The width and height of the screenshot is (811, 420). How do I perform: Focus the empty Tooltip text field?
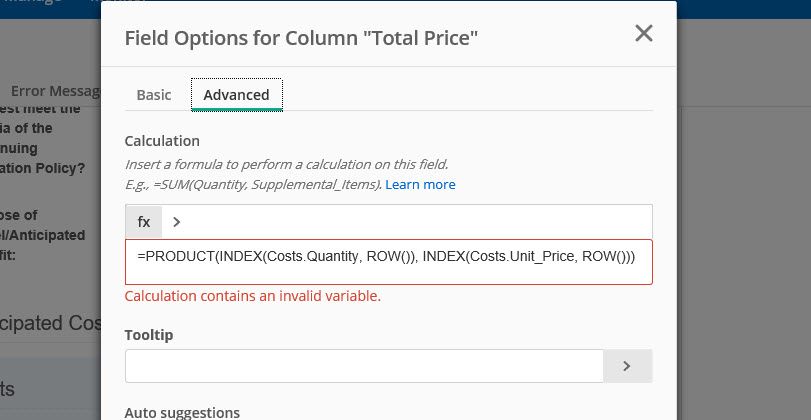(x=364, y=365)
